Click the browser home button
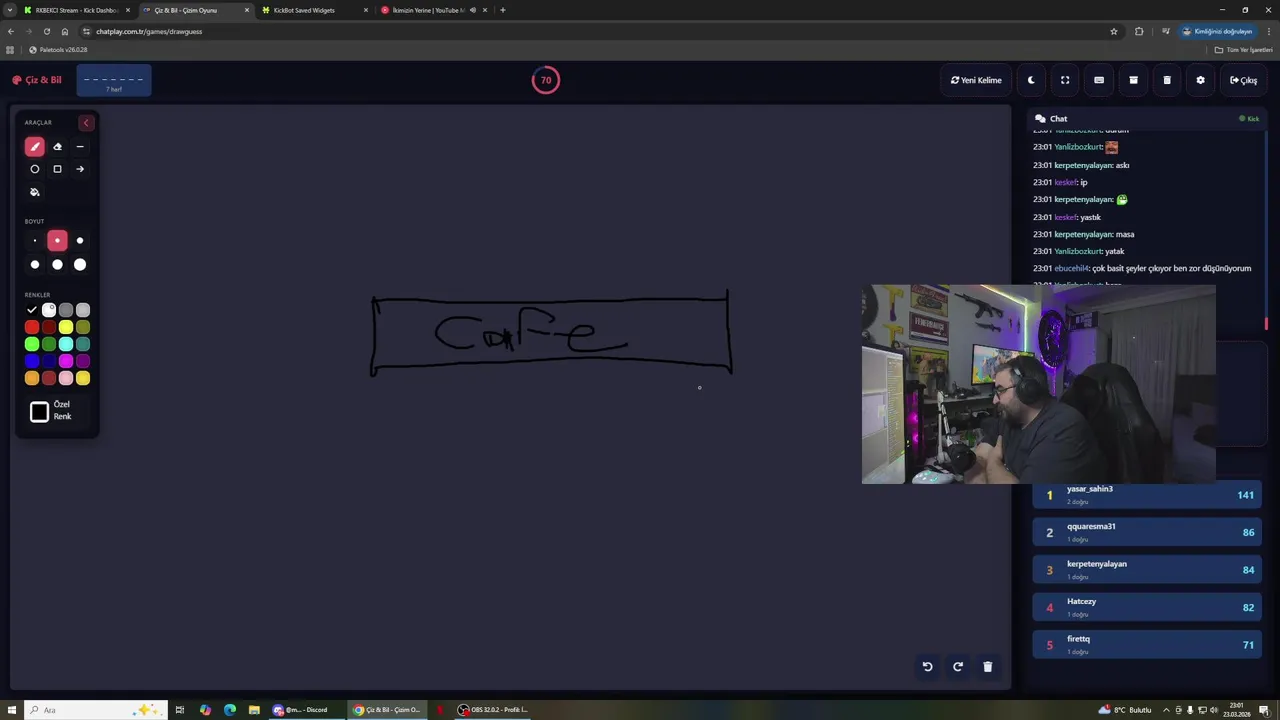Image resolution: width=1280 pixels, height=720 pixels. point(65,31)
